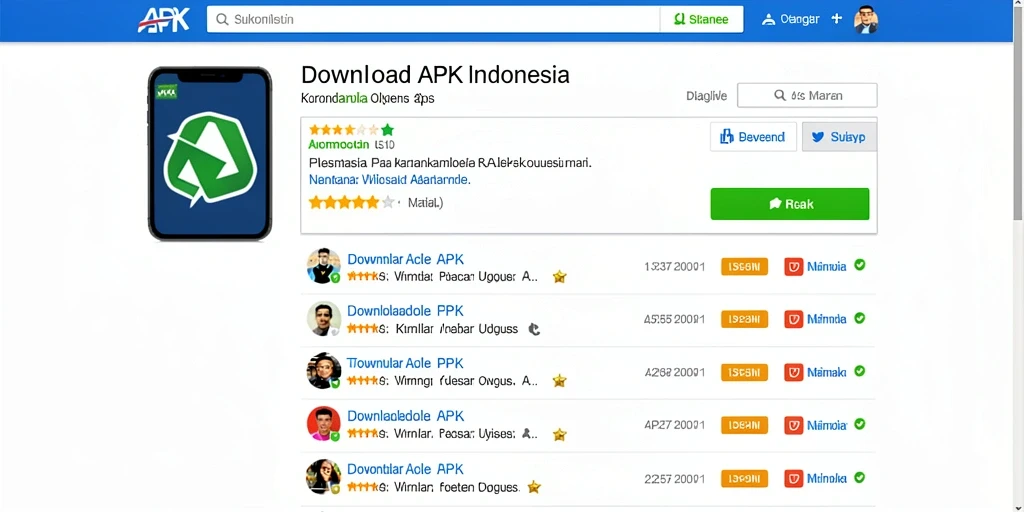Click the star rating next to Matal
1024x512 pixels.
click(x=352, y=202)
